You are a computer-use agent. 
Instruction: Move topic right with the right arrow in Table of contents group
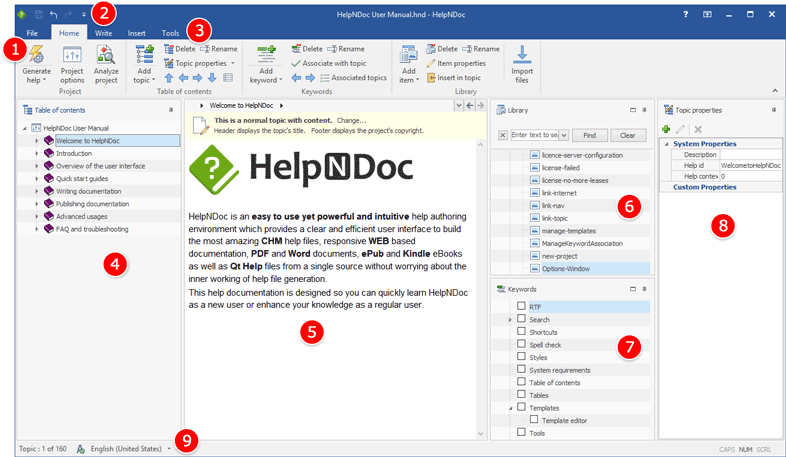[198, 78]
